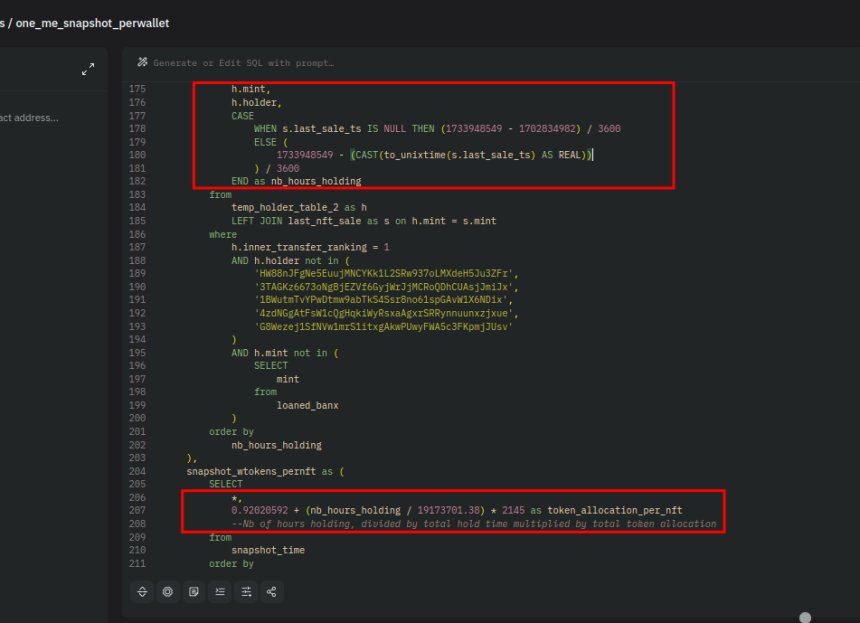The height and width of the screenshot is (623, 860).
Task: Click ') / 3600' on line 181
Action: pos(276,168)
